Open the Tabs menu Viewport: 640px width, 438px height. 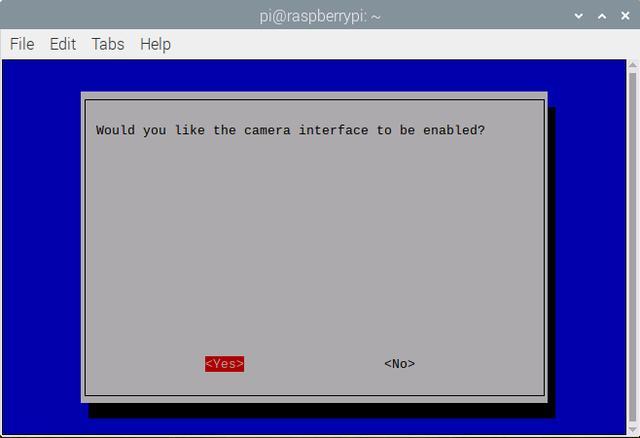[108, 44]
